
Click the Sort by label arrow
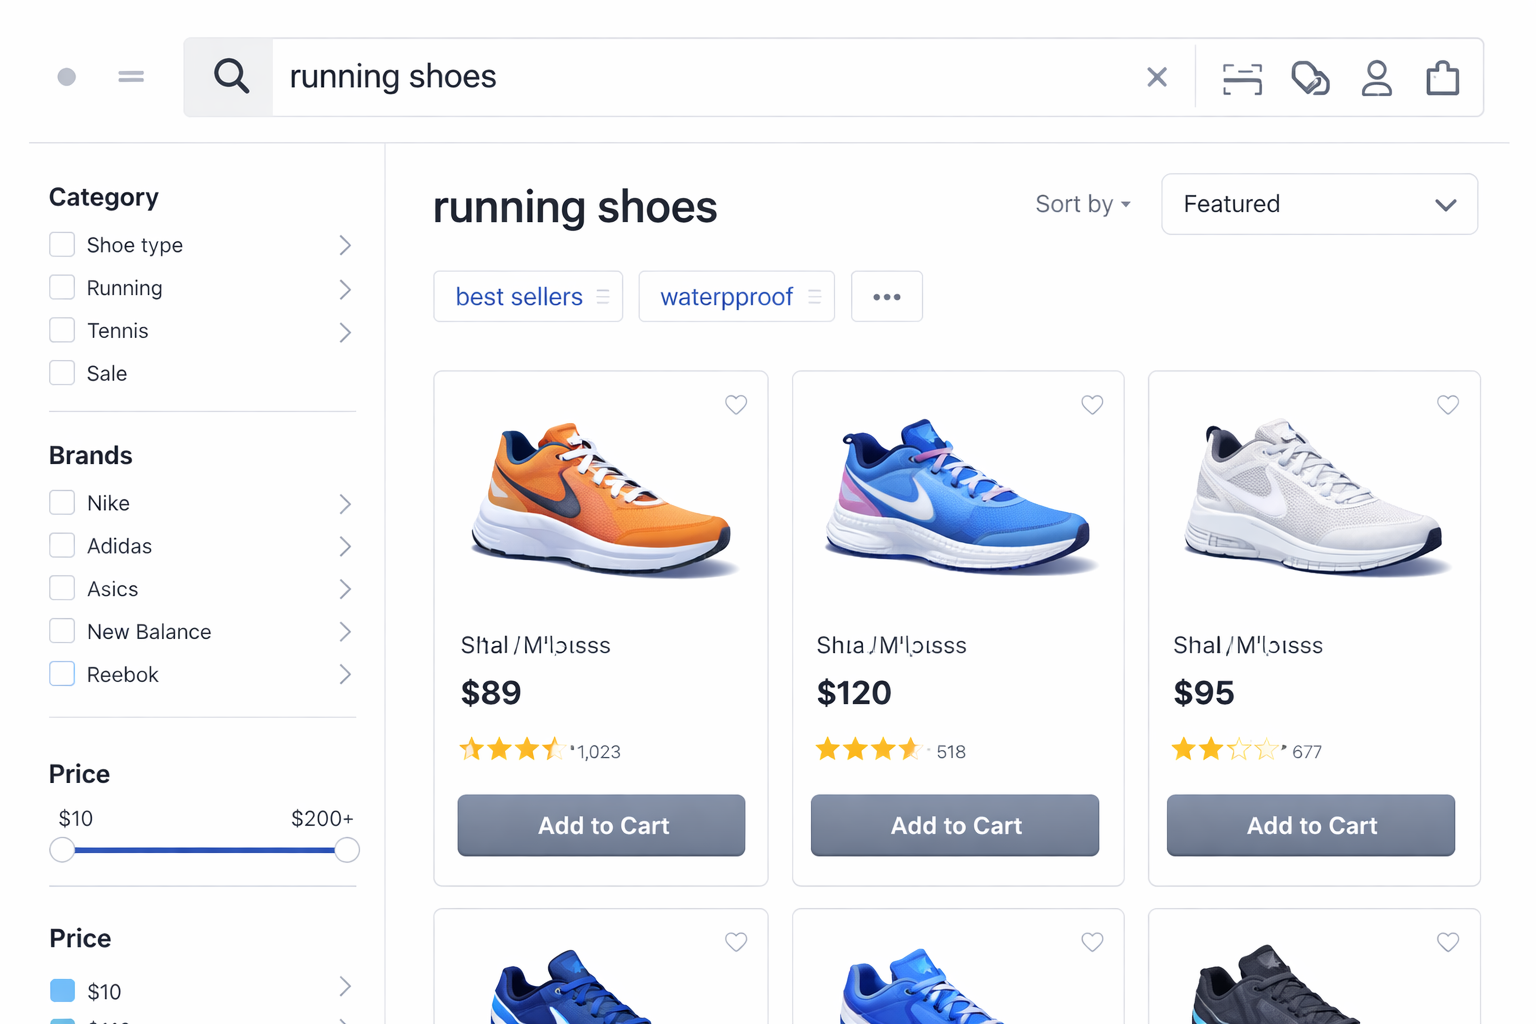point(1126,205)
